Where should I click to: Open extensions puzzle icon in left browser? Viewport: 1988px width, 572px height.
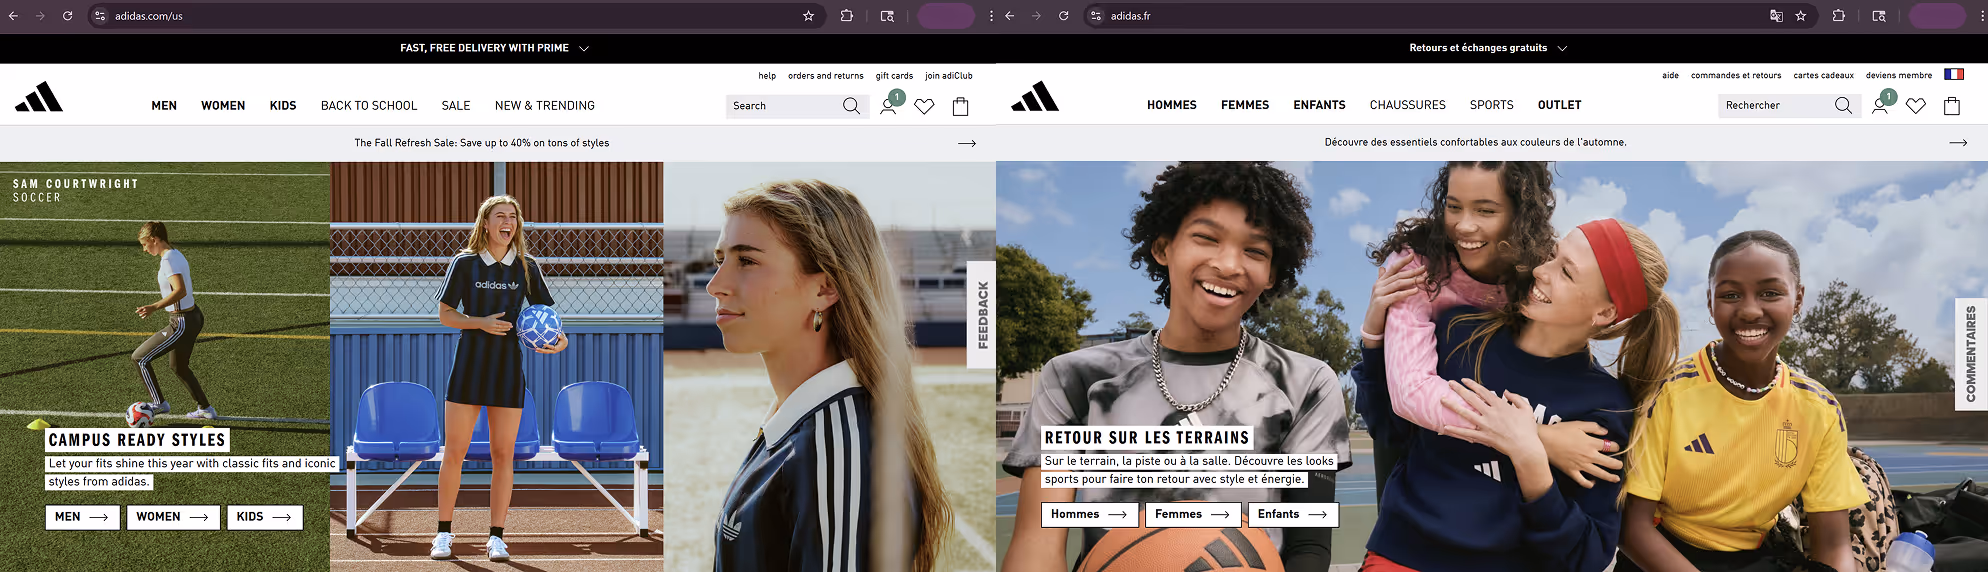pyautogui.click(x=847, y=16)
